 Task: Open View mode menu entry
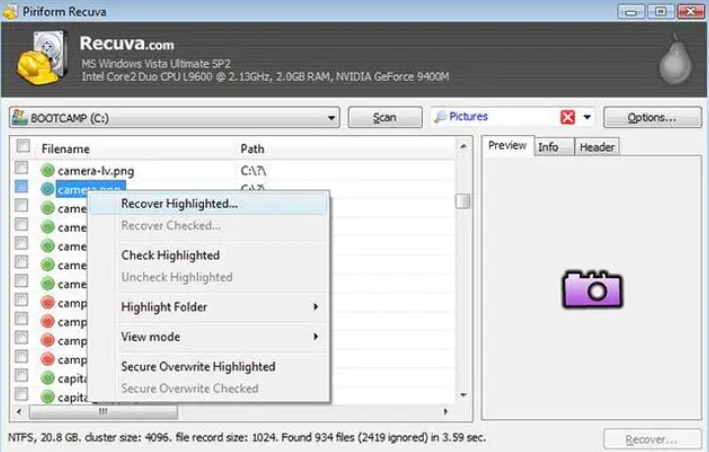coord(209,337)
